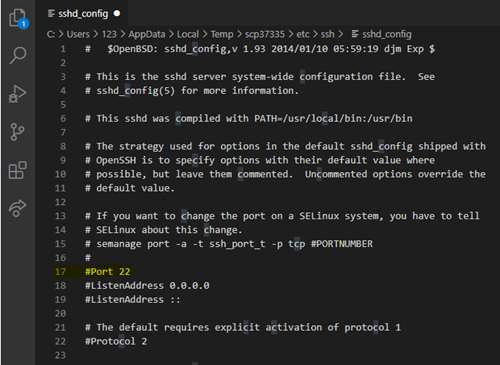
Task: Open the Explorer view in activity bar
Action: [18, 19]
